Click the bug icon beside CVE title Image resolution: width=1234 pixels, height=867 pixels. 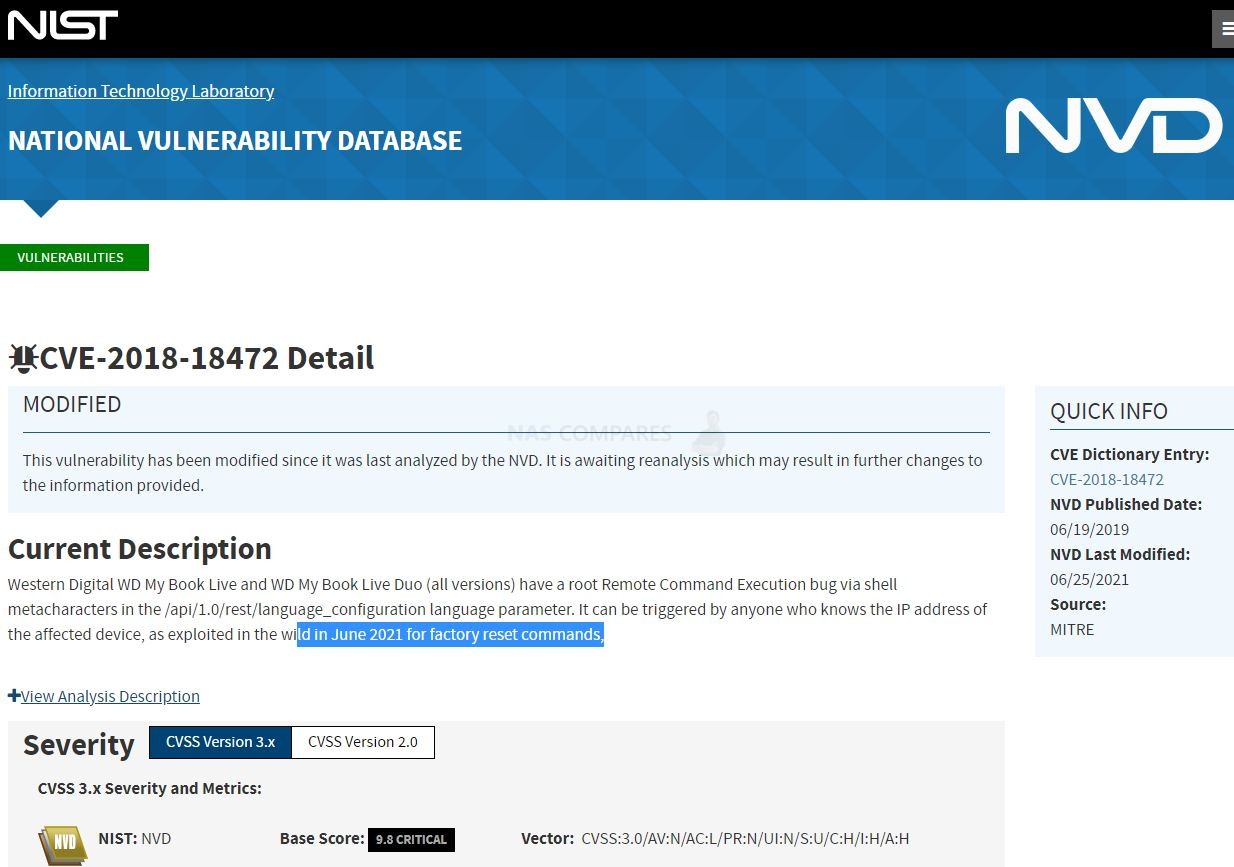(x=23, y=358)
